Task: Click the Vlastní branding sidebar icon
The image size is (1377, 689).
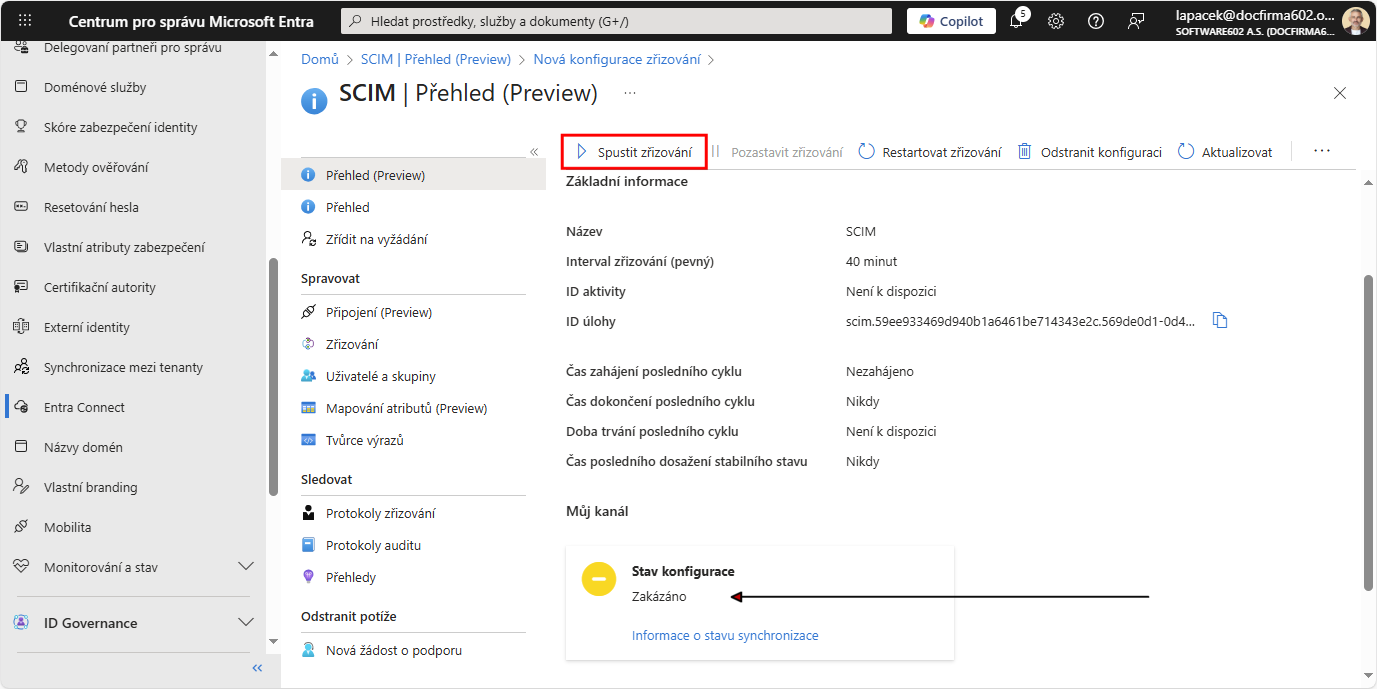Action: pos(21,487)
